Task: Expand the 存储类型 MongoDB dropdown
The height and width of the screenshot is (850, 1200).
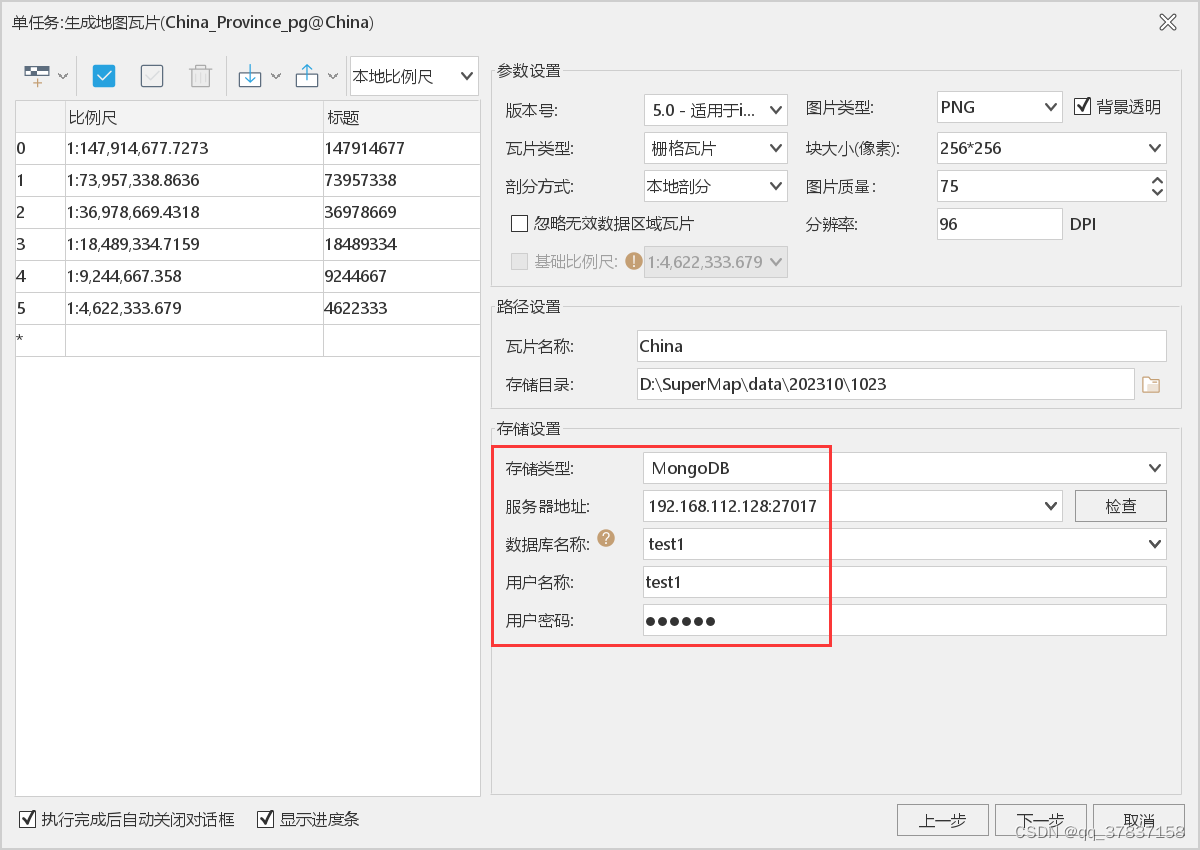Action: point(1157,467)
